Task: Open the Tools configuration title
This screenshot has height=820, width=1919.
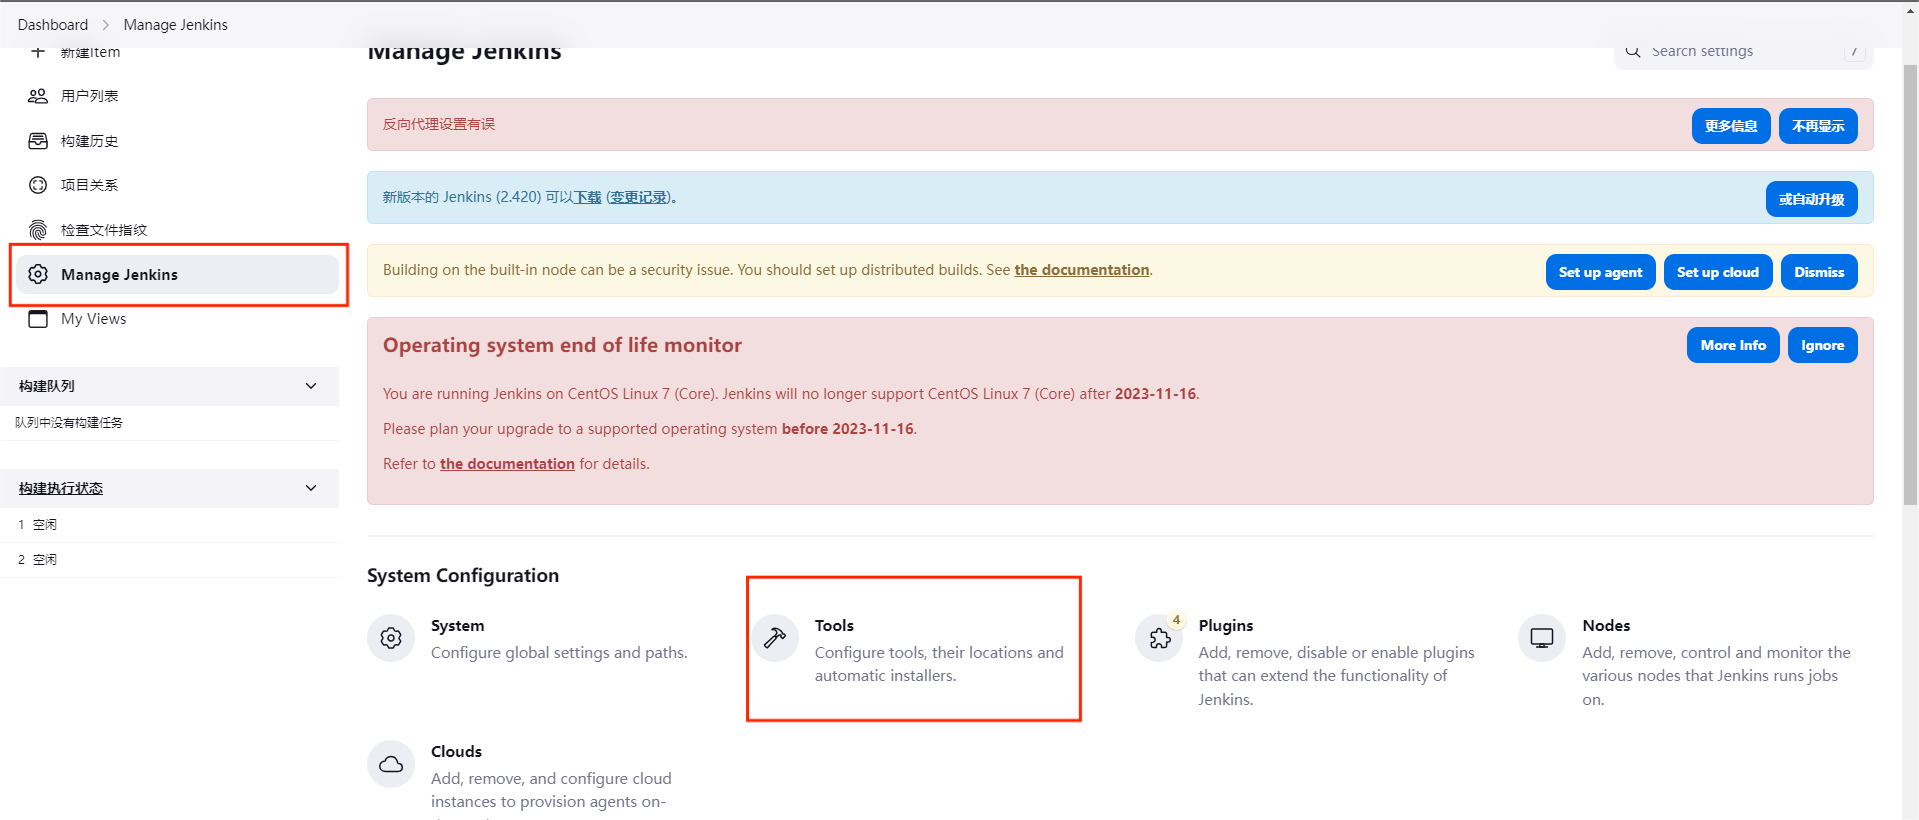Action: [834, 625]
